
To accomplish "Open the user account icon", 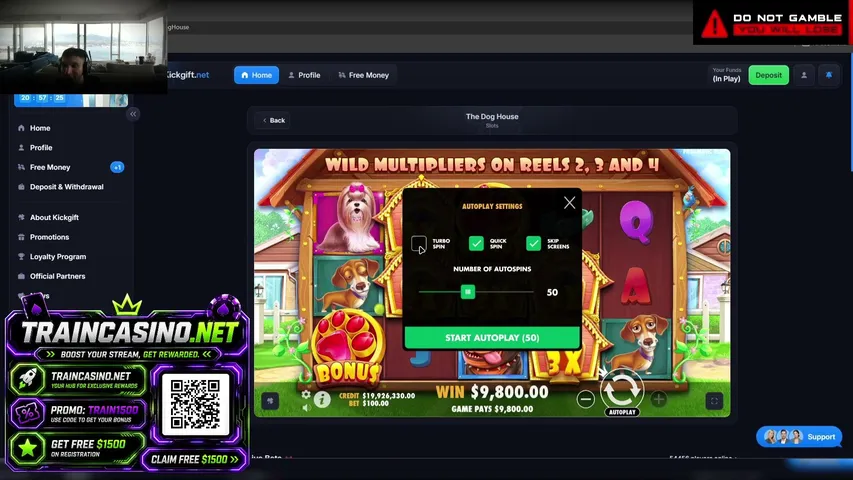I will click(x=803, y=75).
